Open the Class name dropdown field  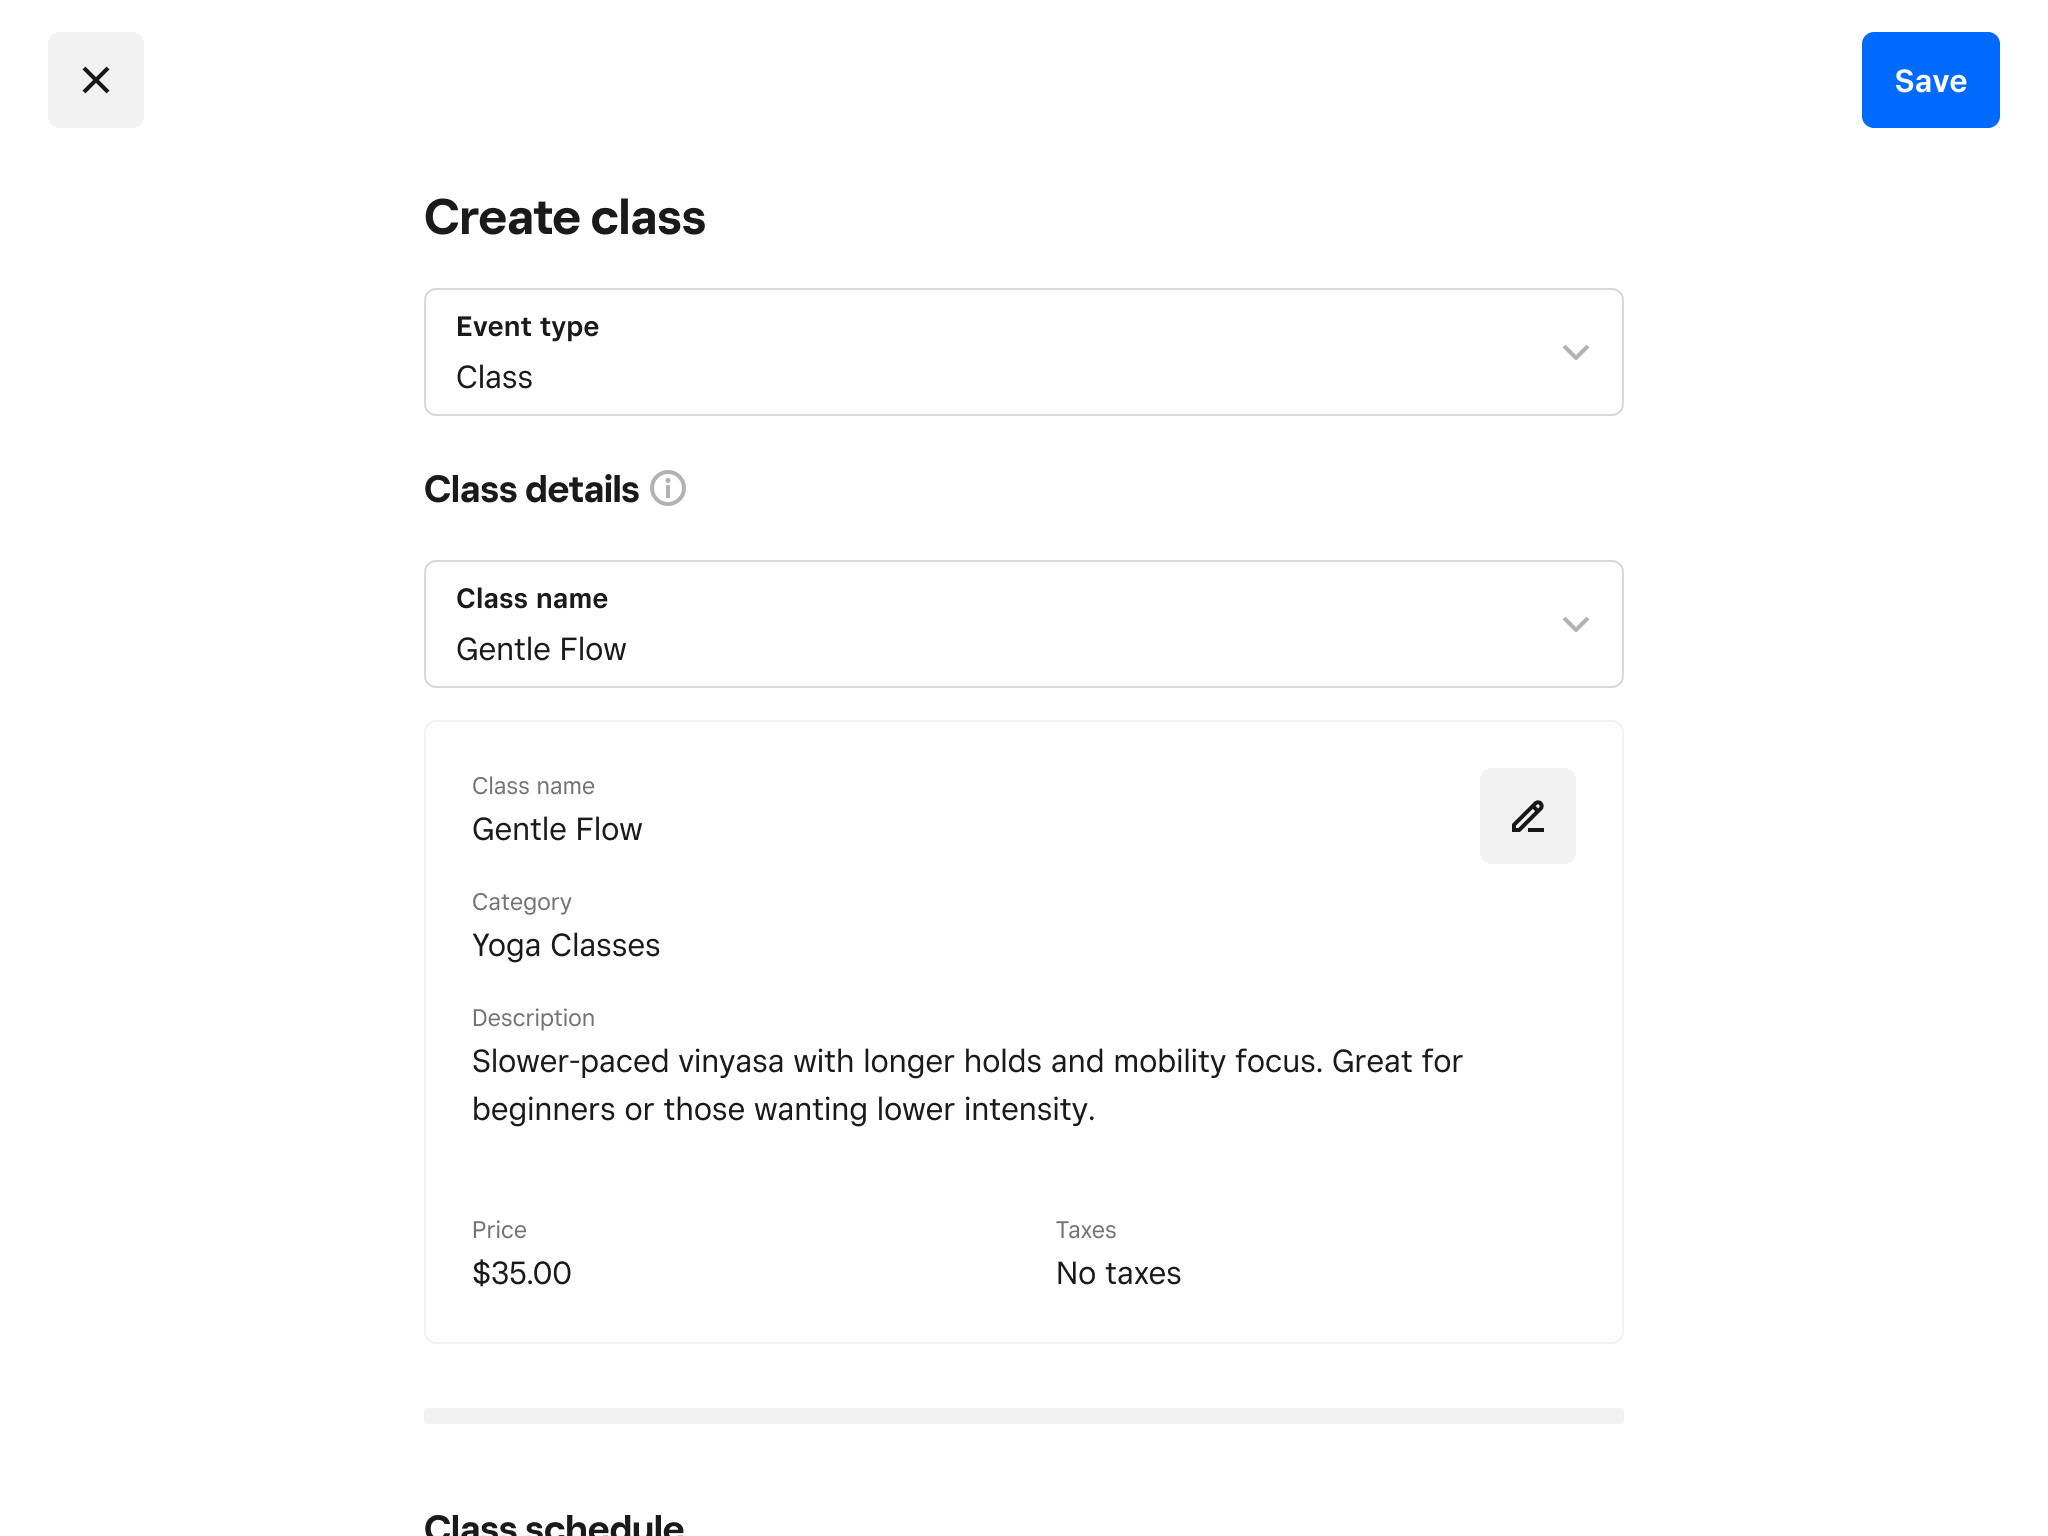pos(1000,624)
